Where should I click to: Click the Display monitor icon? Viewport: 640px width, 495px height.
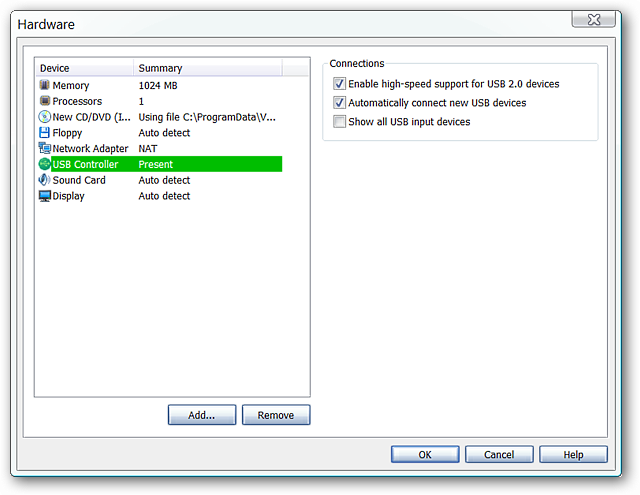pyautogui.click(x=44, y=196)
